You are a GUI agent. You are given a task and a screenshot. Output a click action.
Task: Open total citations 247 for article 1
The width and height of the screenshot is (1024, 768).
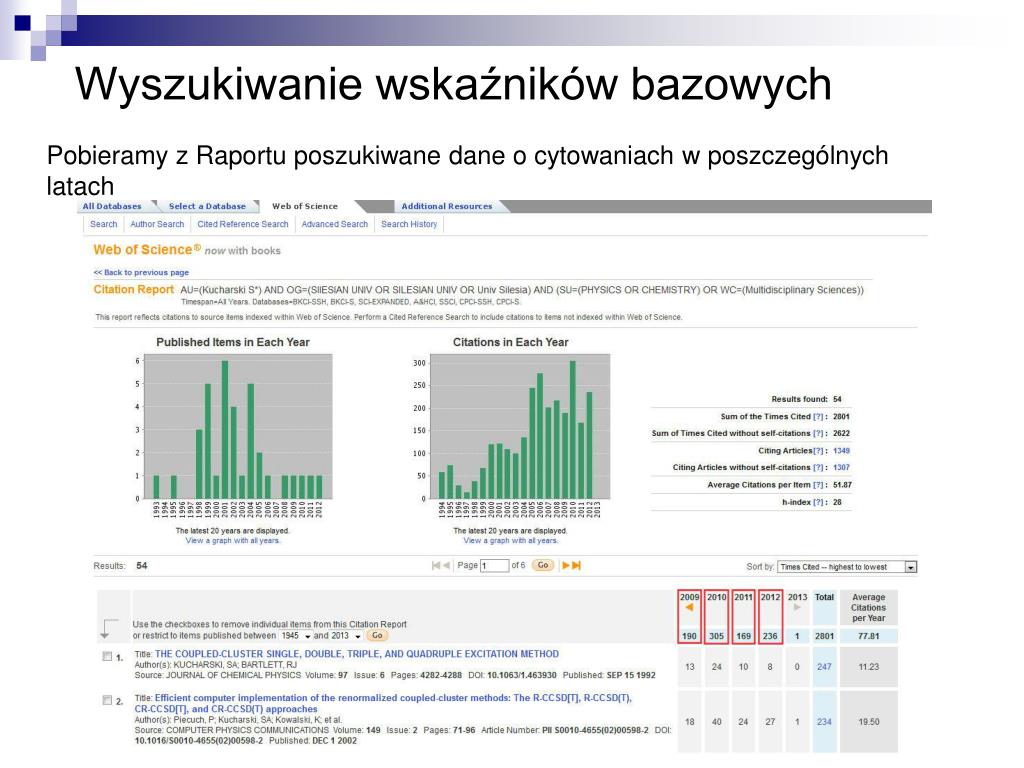(824, 667)
